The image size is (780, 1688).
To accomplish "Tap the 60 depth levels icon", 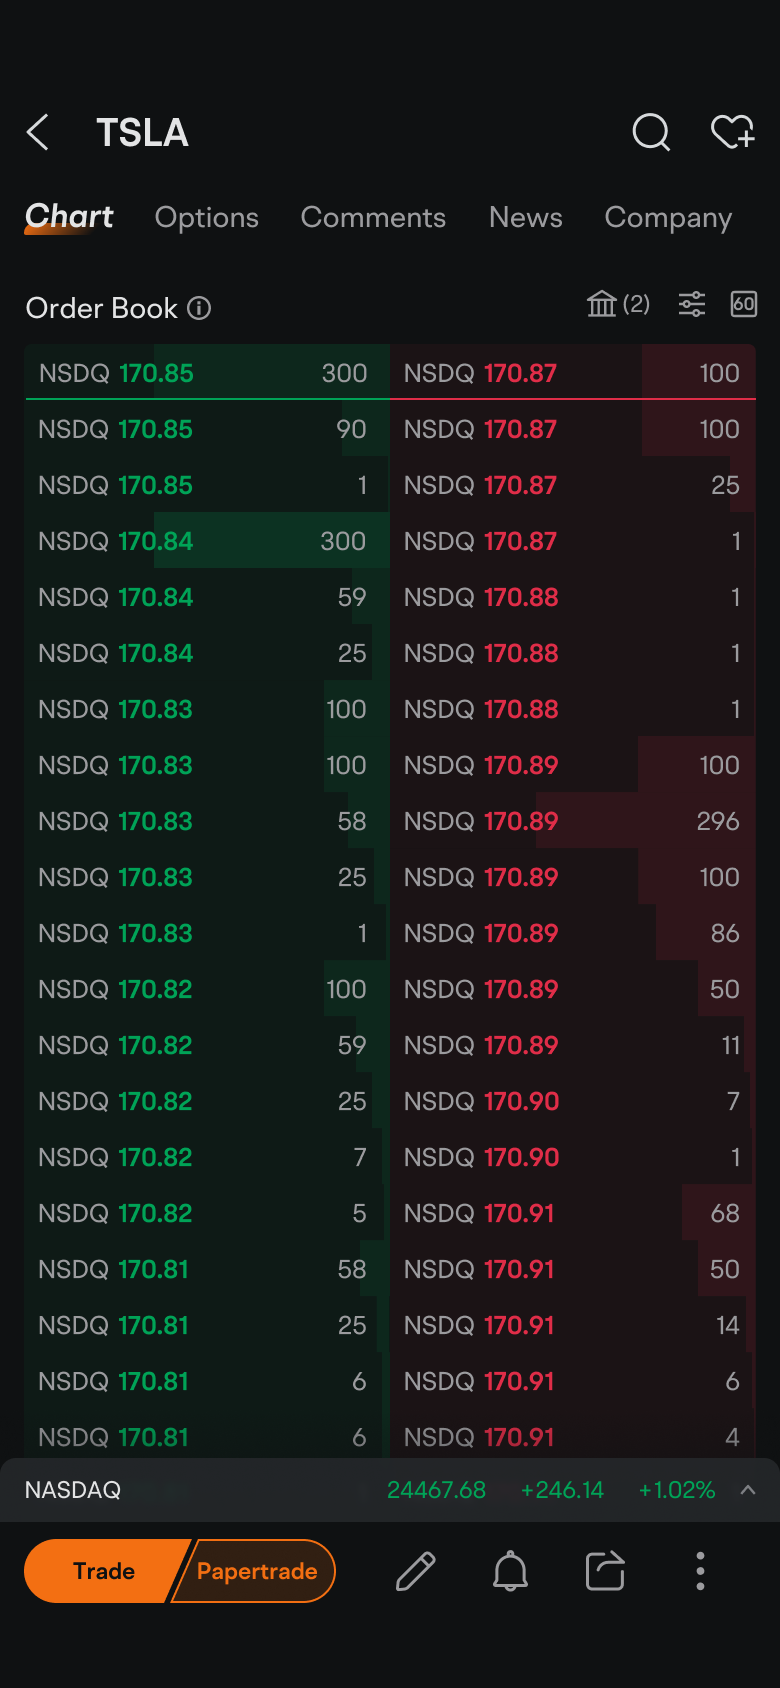I will pos(744,304).
